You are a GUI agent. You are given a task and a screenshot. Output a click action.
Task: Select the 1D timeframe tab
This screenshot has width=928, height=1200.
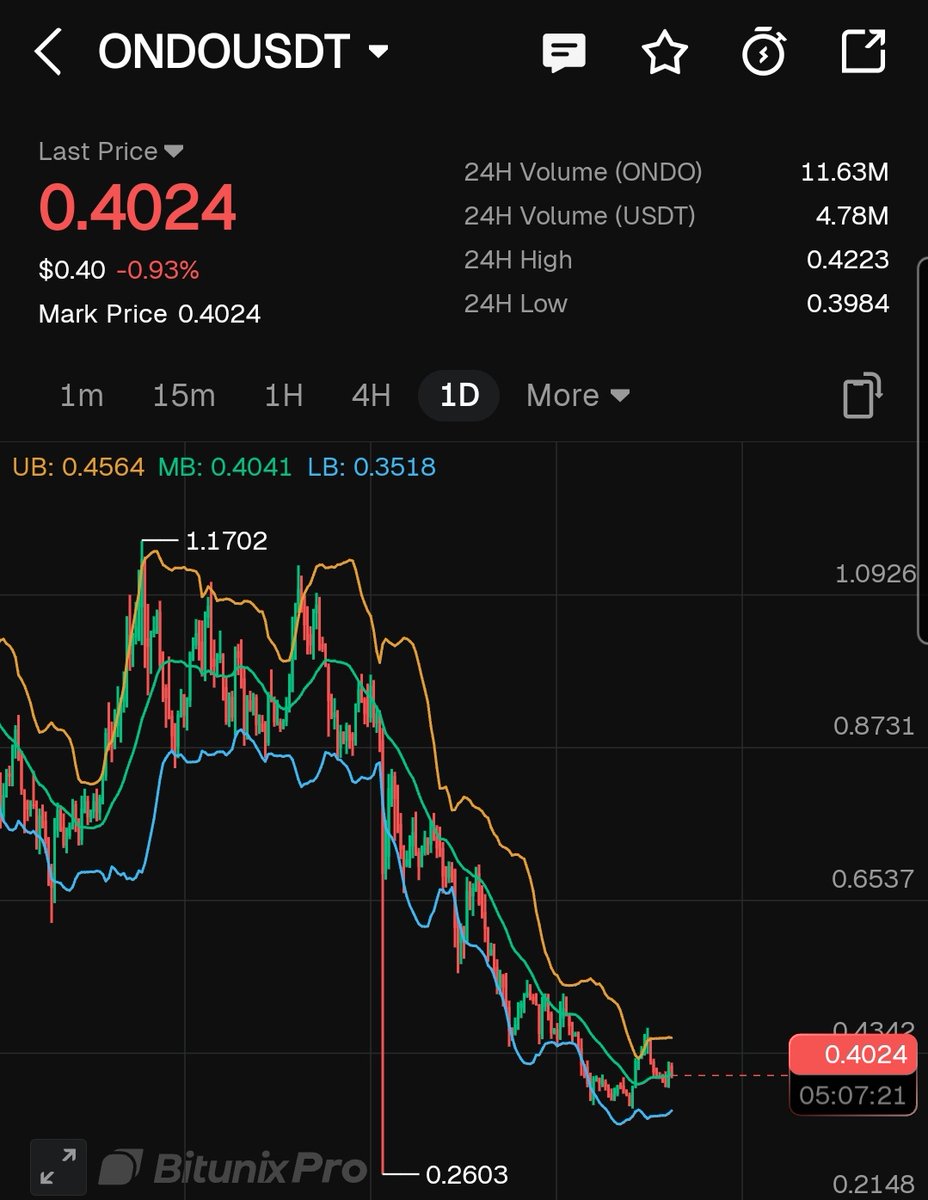pos(460,395)
